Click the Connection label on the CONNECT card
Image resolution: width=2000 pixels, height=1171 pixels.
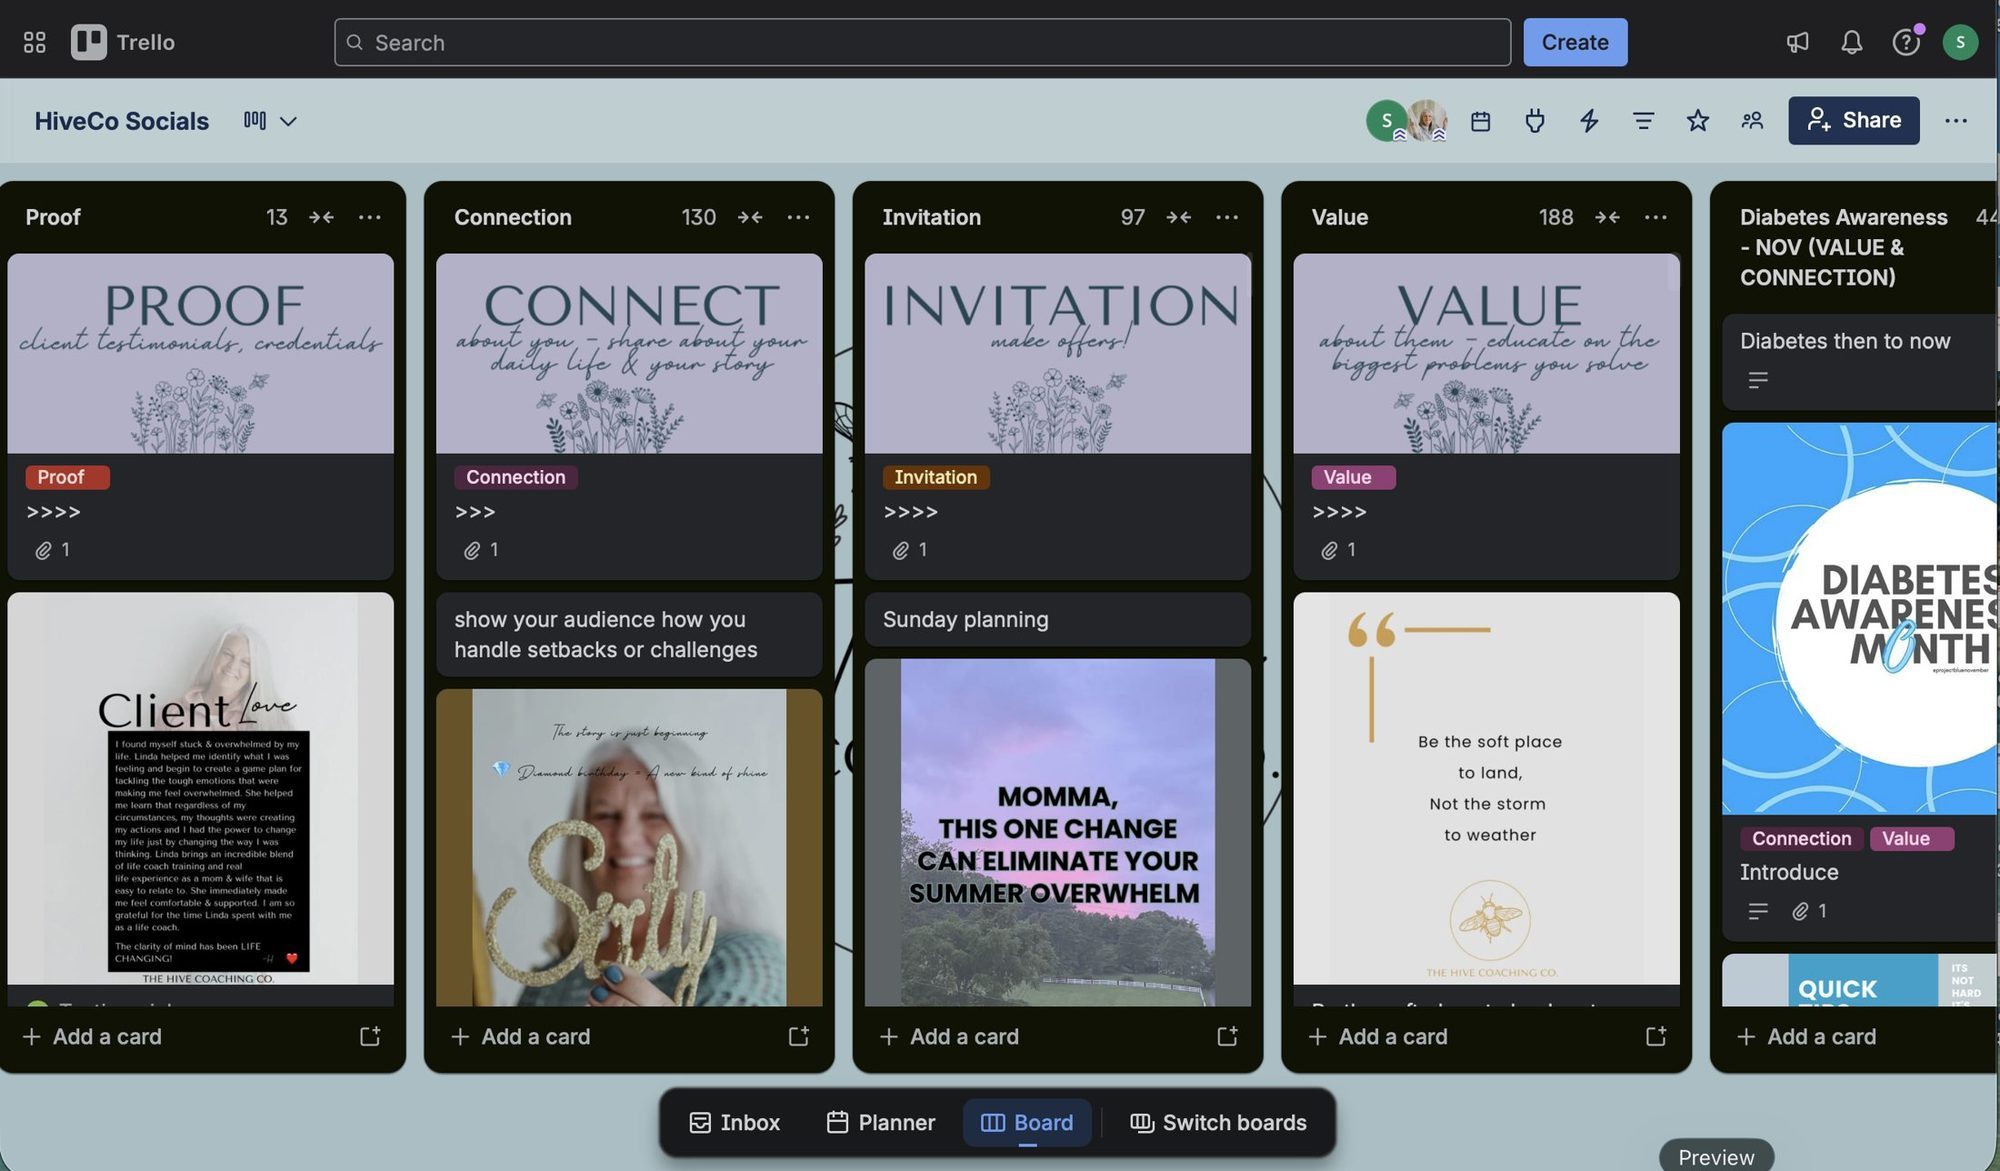click(x=516, y=477)
